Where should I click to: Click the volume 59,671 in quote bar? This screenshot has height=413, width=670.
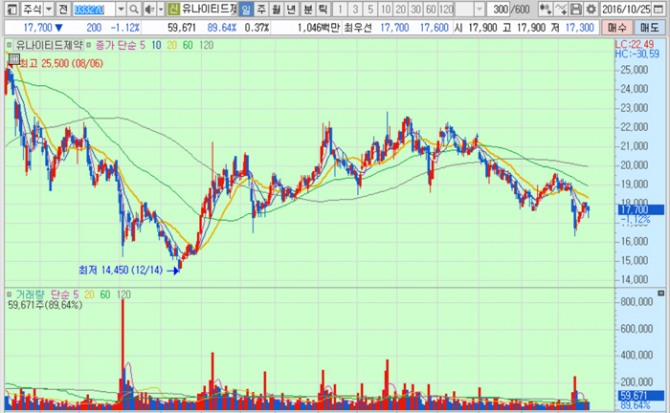click(182, 28)
